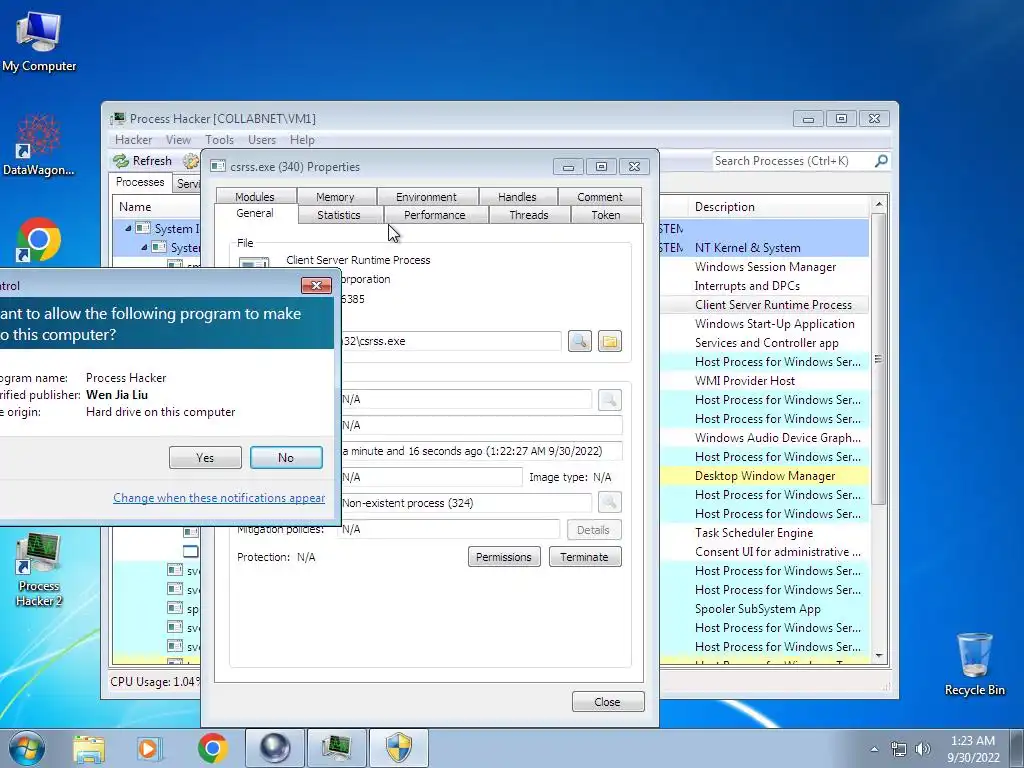
Task: Switch to the Modules tab
Action: [x=255, y=197]
